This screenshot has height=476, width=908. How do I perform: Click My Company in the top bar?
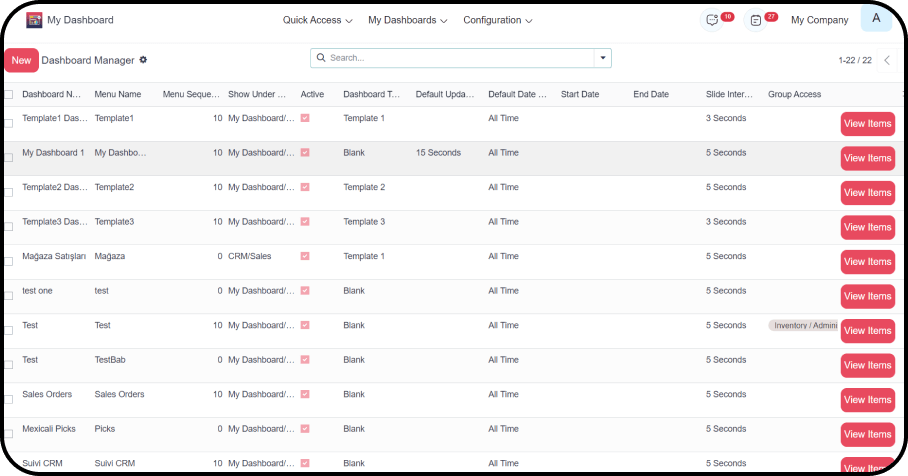pos(819,20)
